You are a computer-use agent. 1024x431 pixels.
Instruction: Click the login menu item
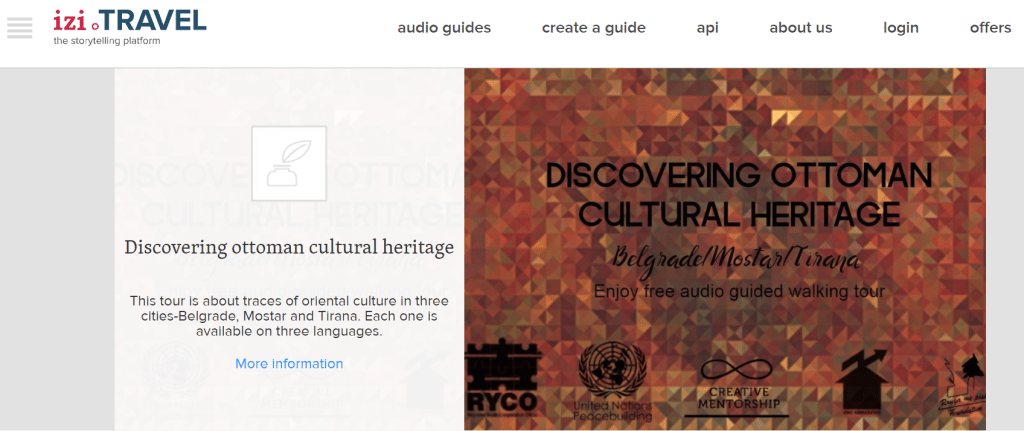(x=901, y=28)
